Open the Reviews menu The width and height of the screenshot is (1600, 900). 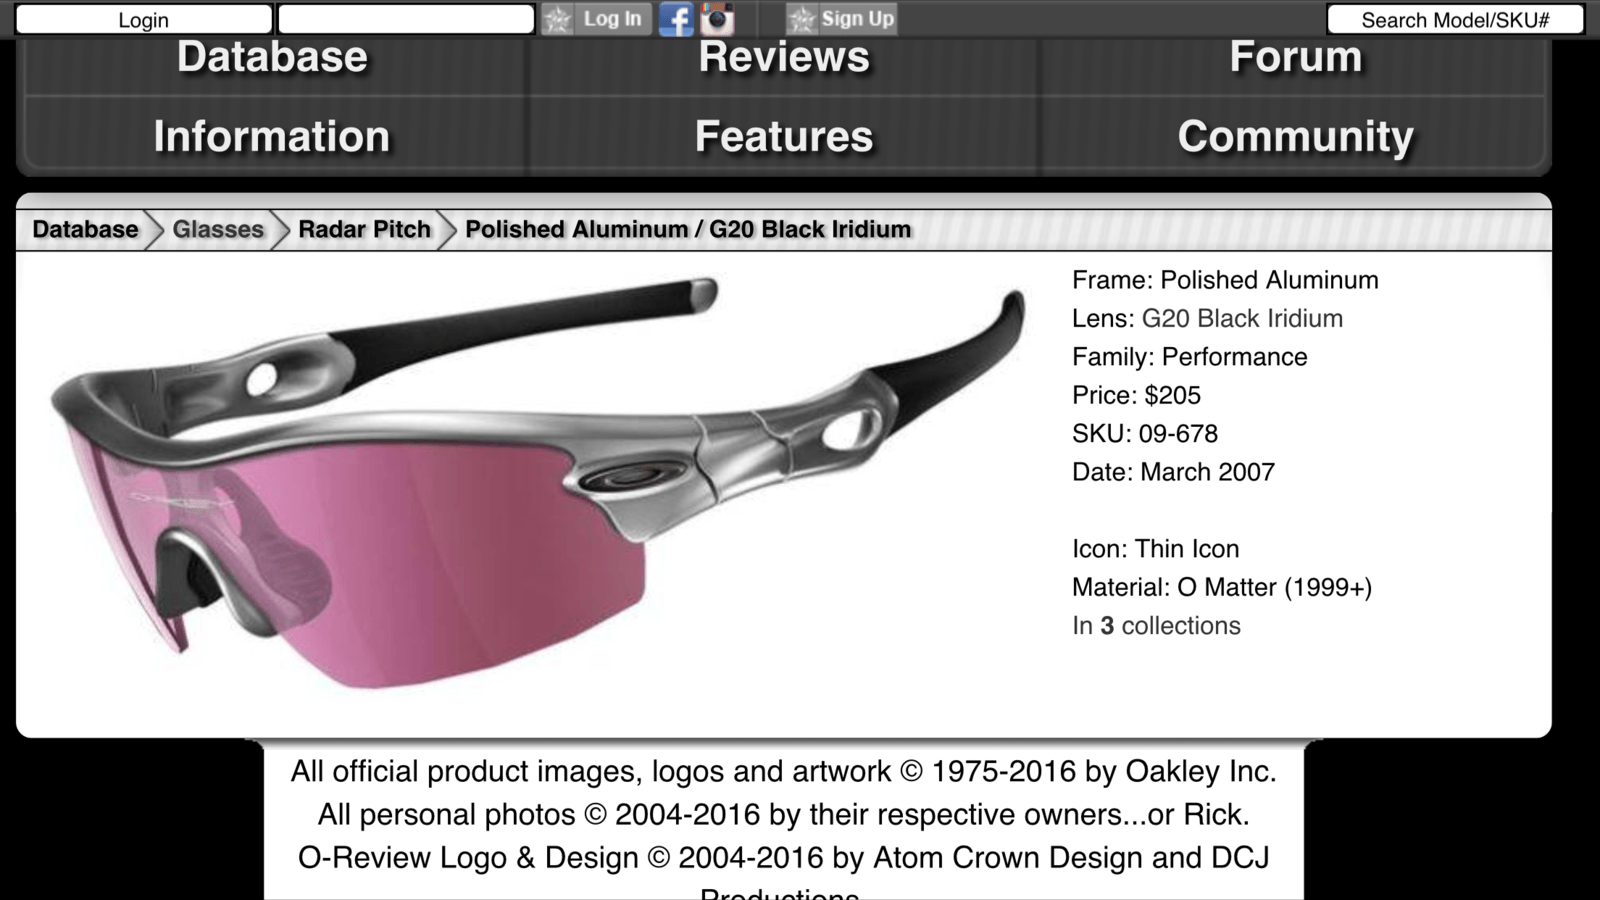[x=784, y=58]
